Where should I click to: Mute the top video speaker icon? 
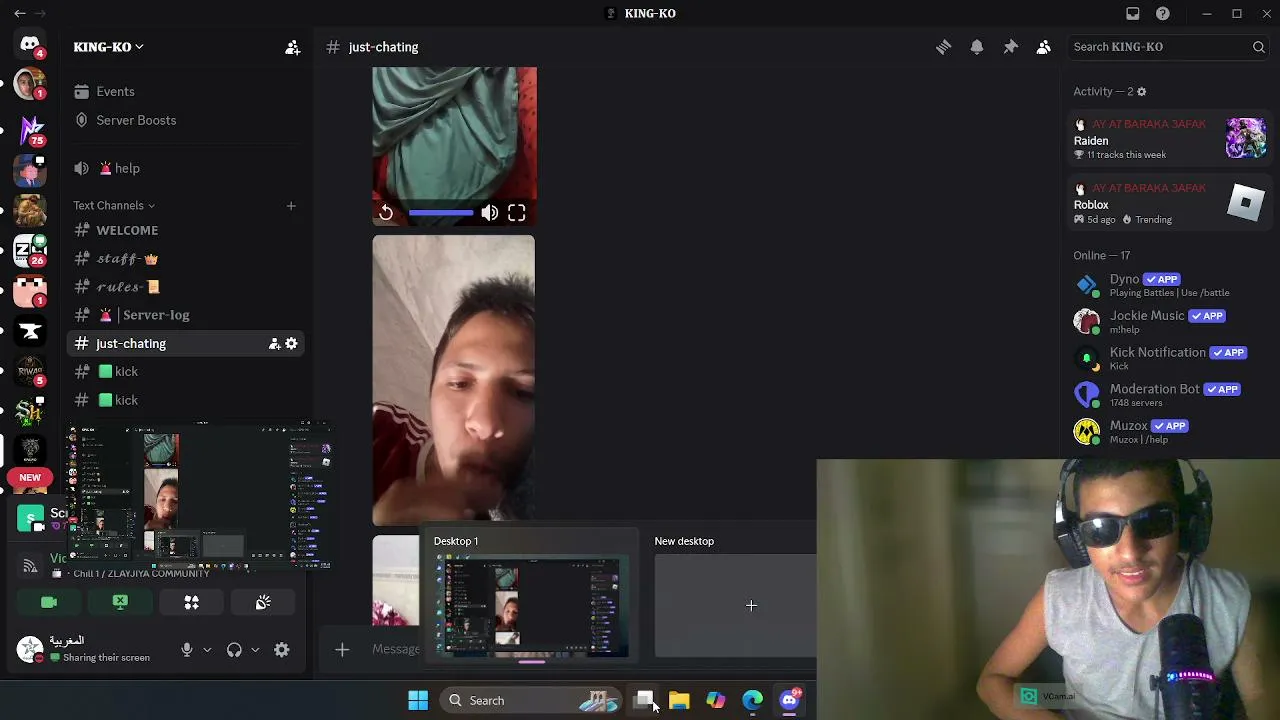point(489,212)
